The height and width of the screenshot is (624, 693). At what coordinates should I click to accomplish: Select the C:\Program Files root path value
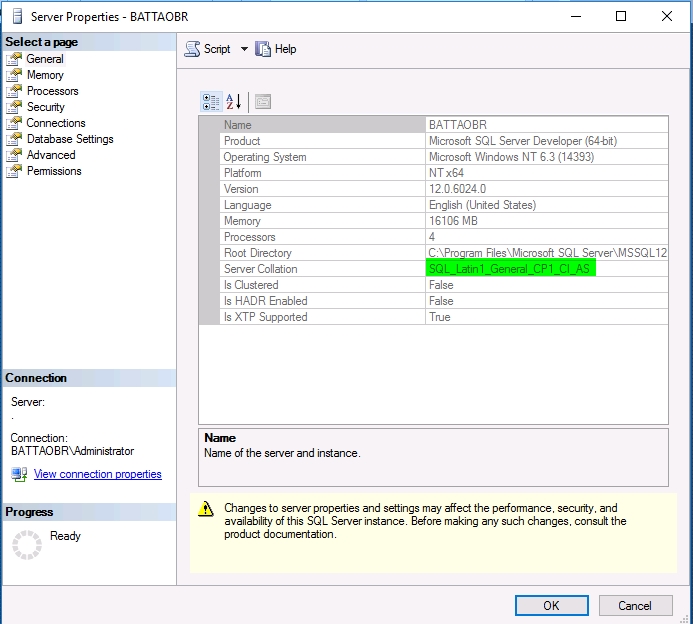tap(547, 253)
